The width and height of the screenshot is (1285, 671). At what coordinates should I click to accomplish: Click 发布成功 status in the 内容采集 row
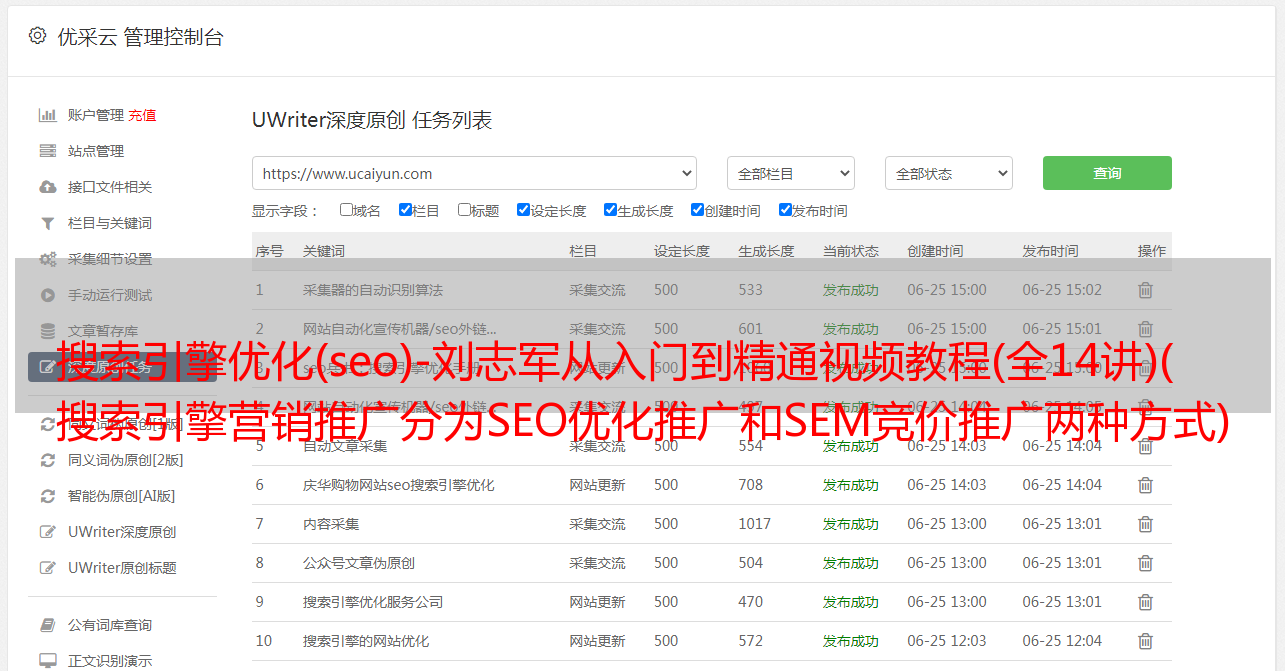pos(851,524)
